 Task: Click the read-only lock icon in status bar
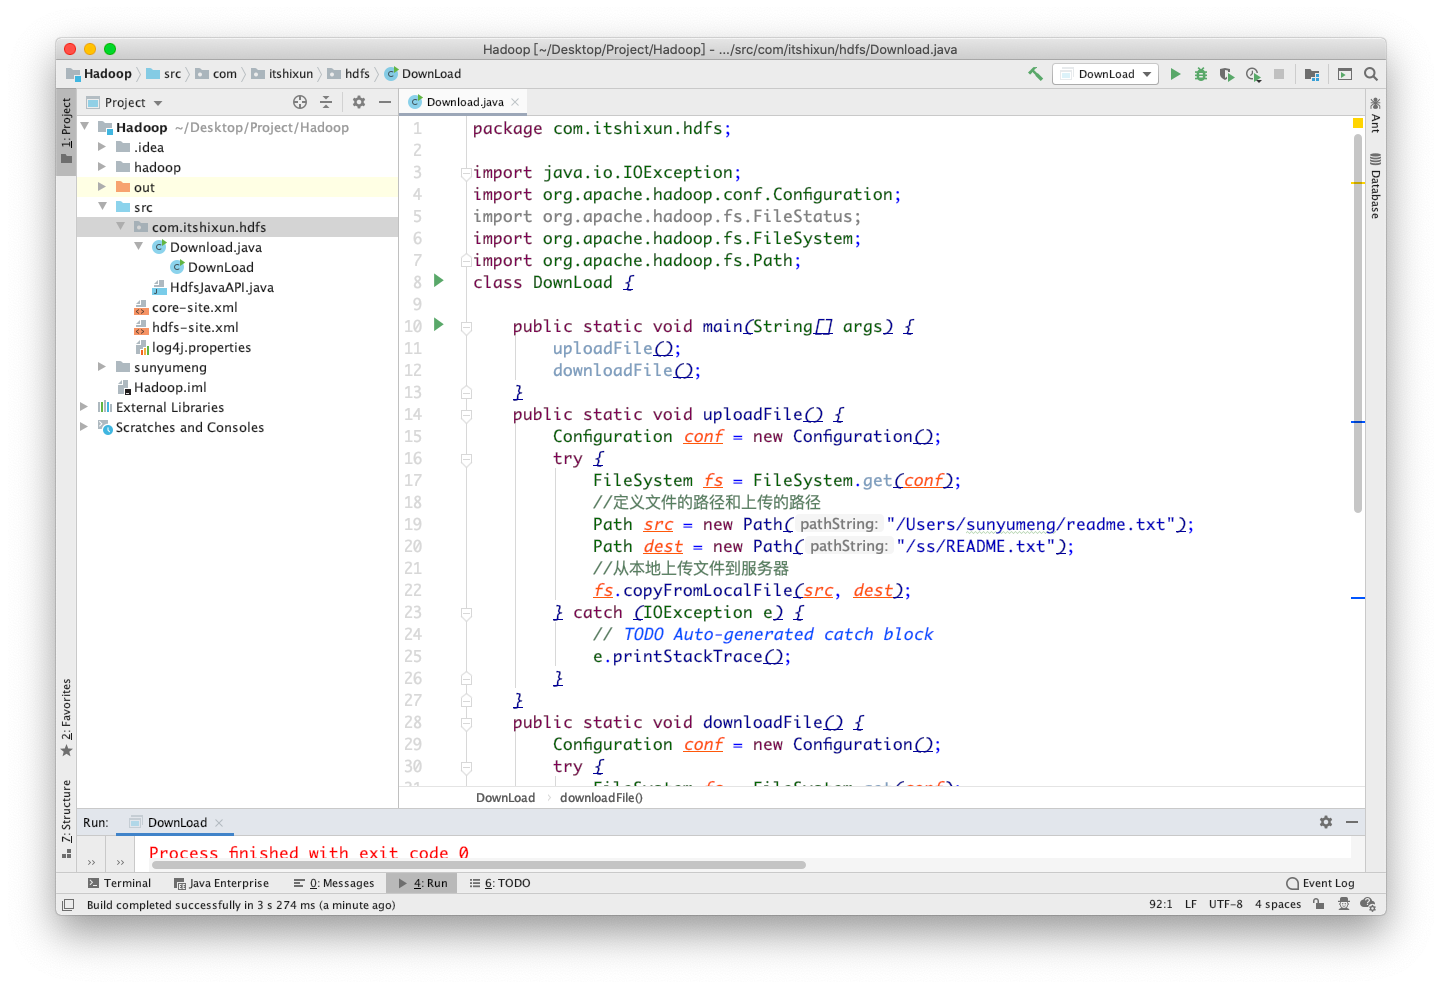coord(1319,904)
